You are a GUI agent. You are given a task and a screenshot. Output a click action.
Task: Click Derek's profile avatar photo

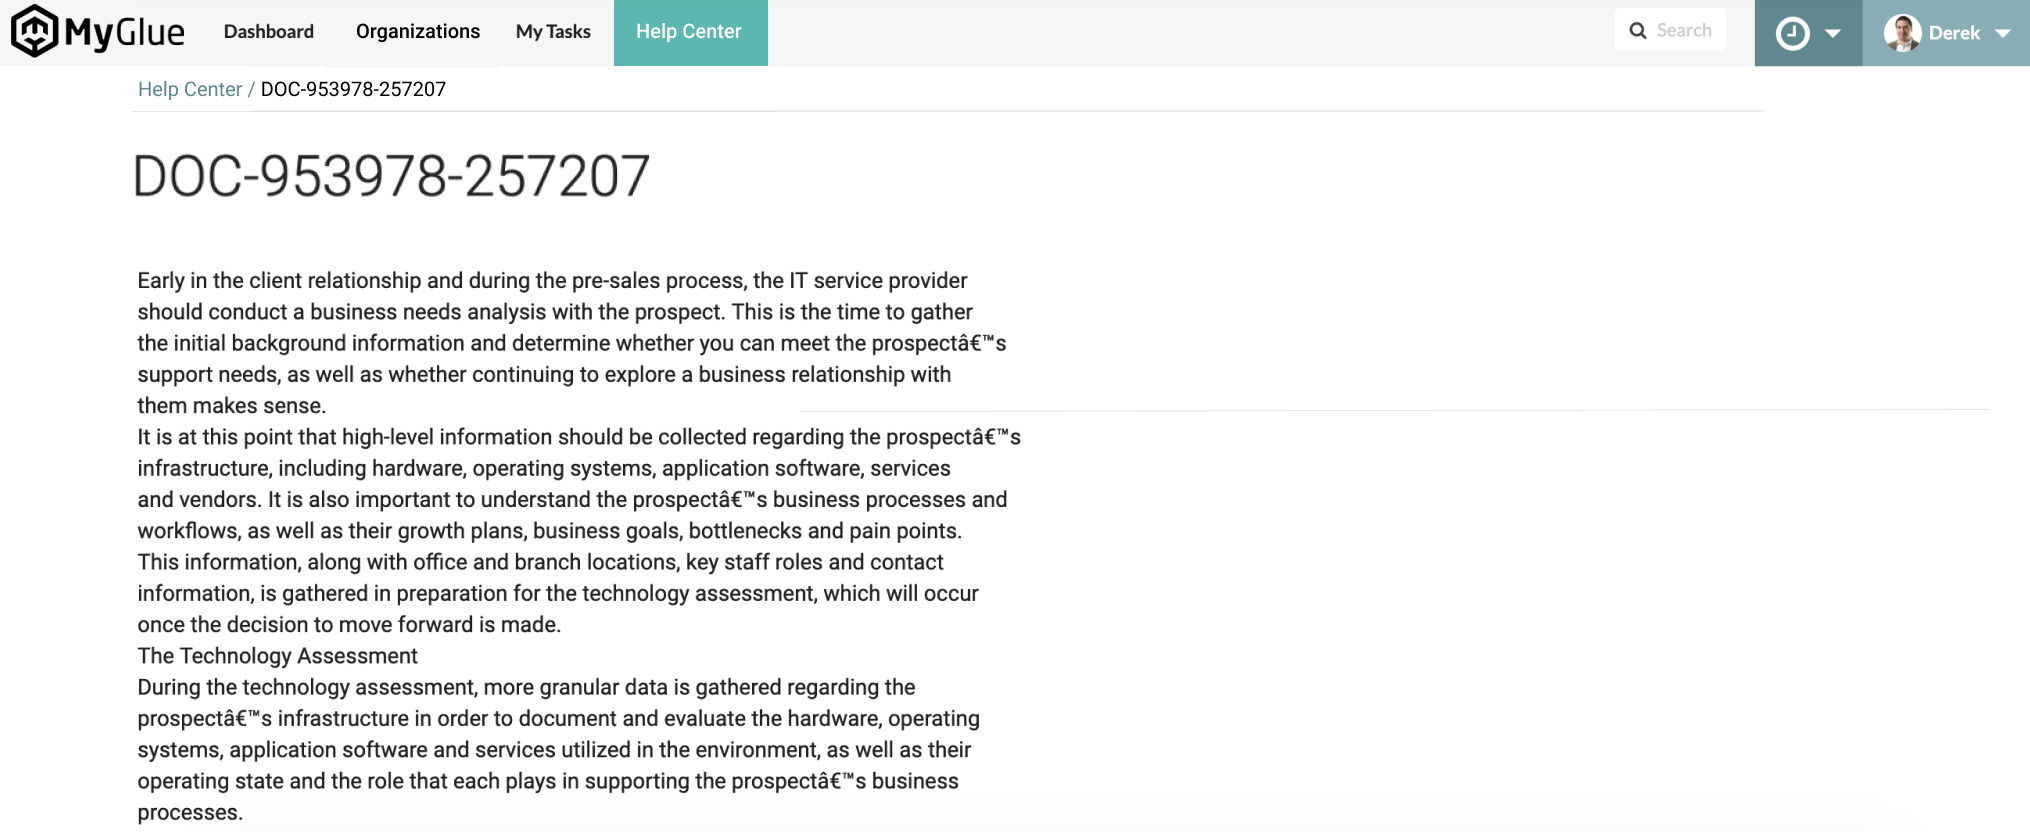tap(1901, 33)
